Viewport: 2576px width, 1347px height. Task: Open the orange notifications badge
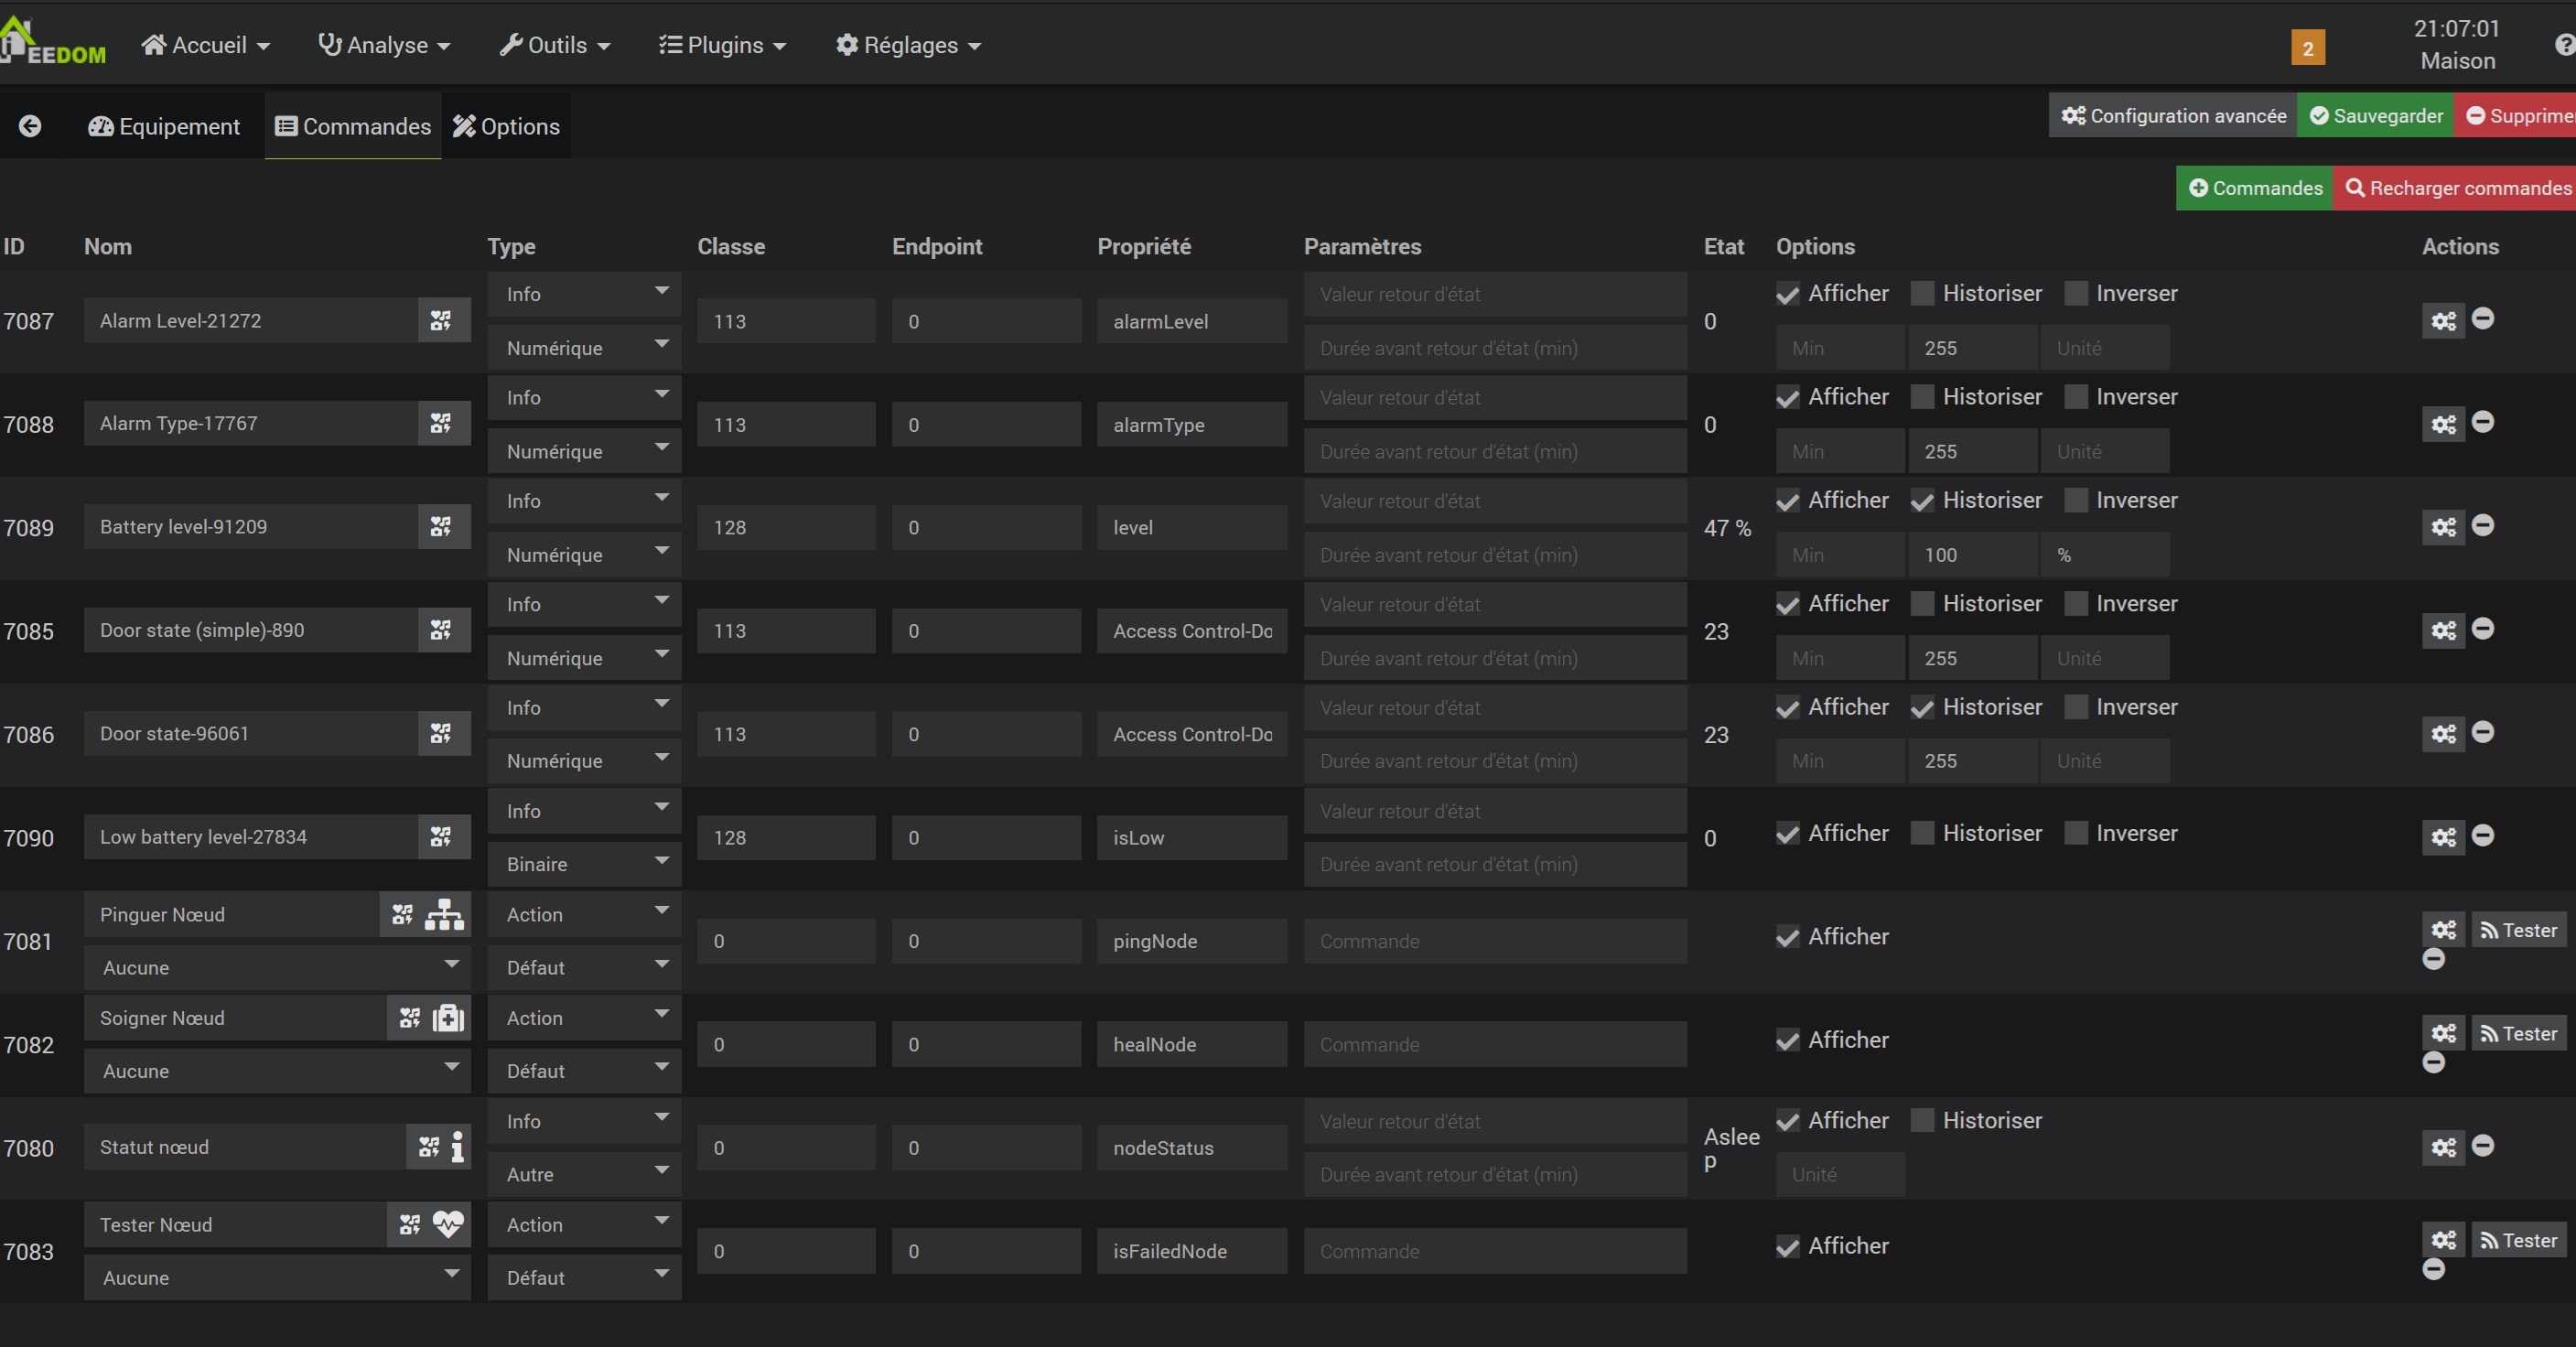pos(2307,48)
